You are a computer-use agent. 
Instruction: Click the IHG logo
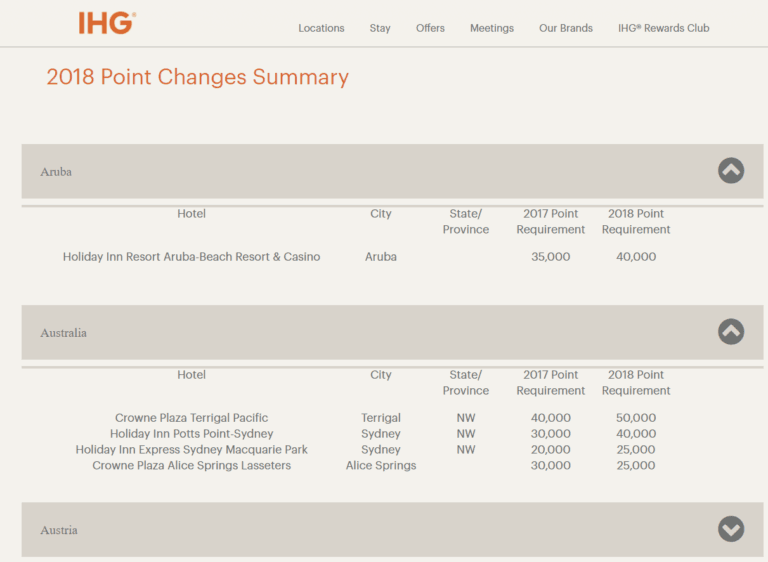106,23
